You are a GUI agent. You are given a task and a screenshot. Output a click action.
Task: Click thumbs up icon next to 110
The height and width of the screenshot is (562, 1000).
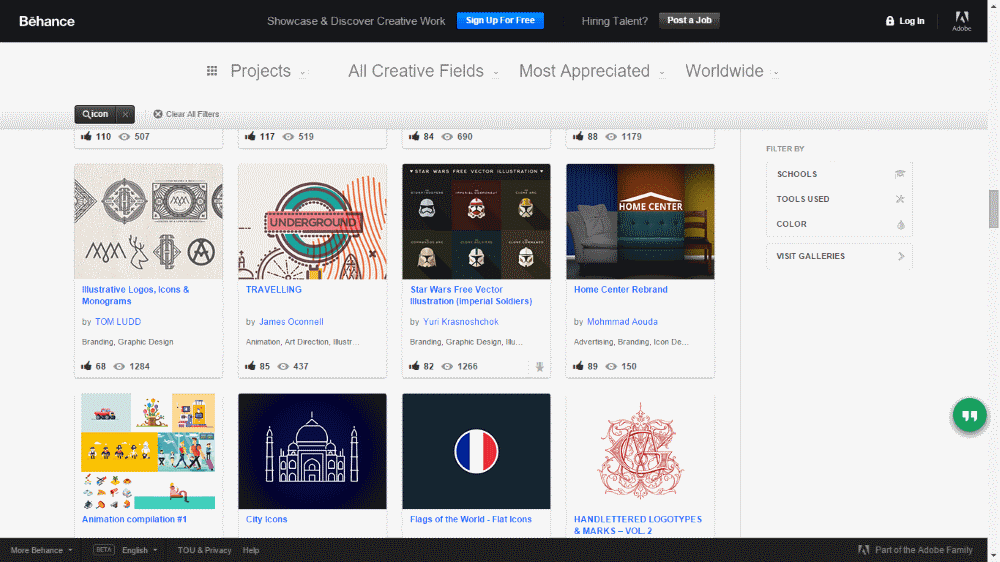coord(86,137)
